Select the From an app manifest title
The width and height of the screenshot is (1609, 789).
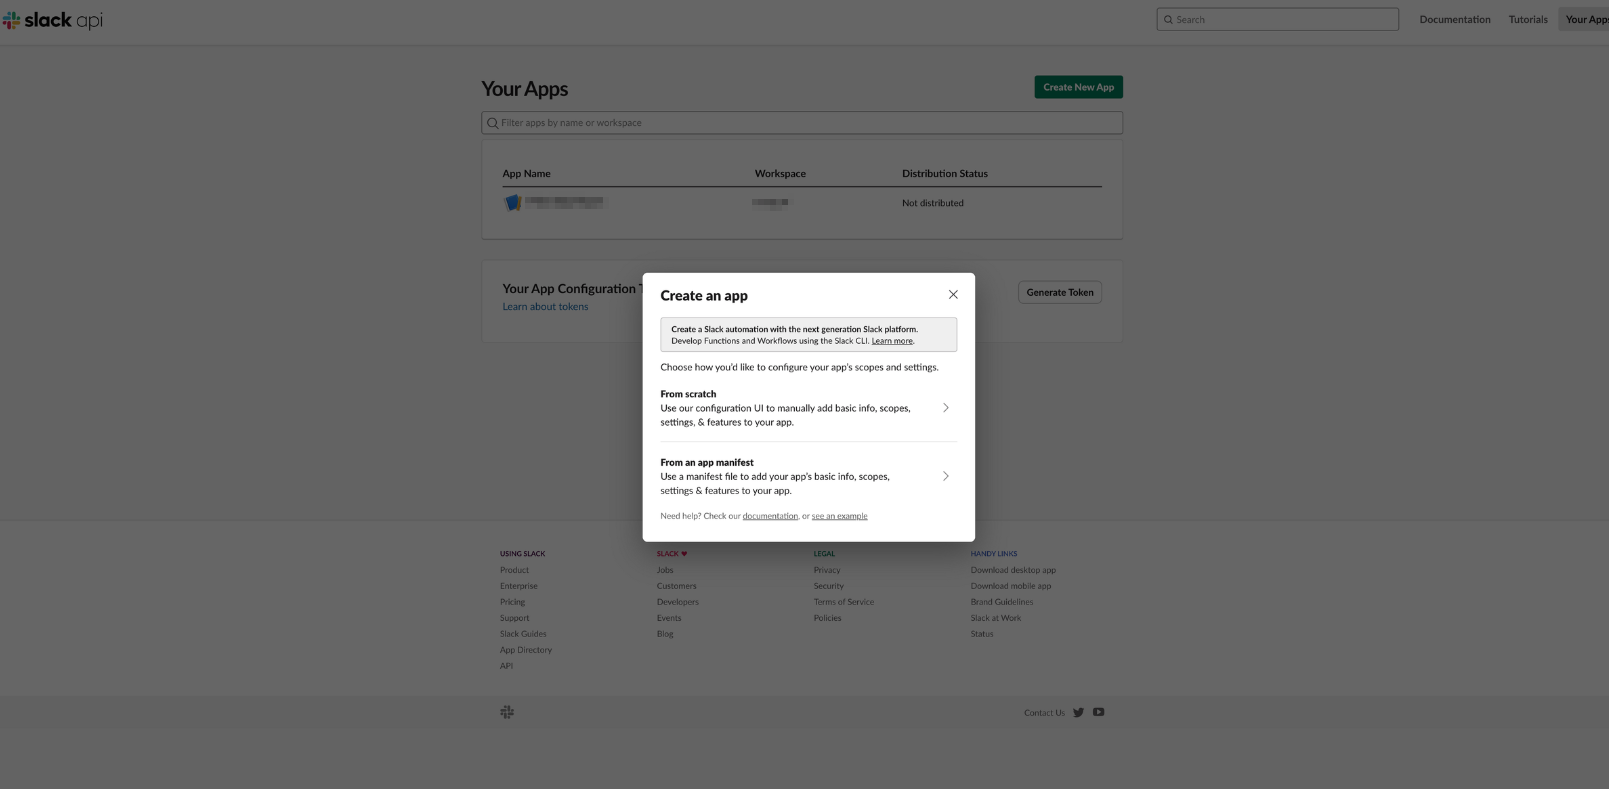[707, 462]
